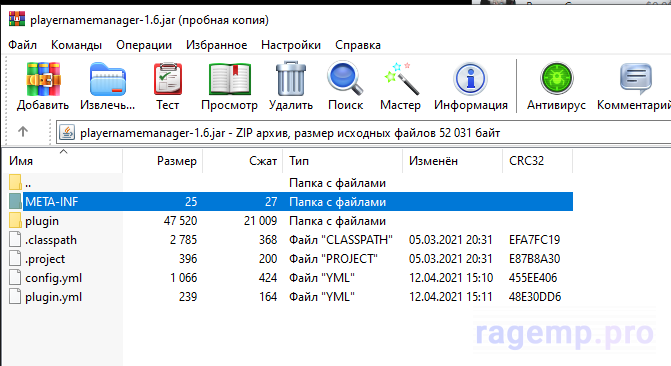Run the Тест archive test icon
This screenshot has width=671, height=366.
point(168,79)
